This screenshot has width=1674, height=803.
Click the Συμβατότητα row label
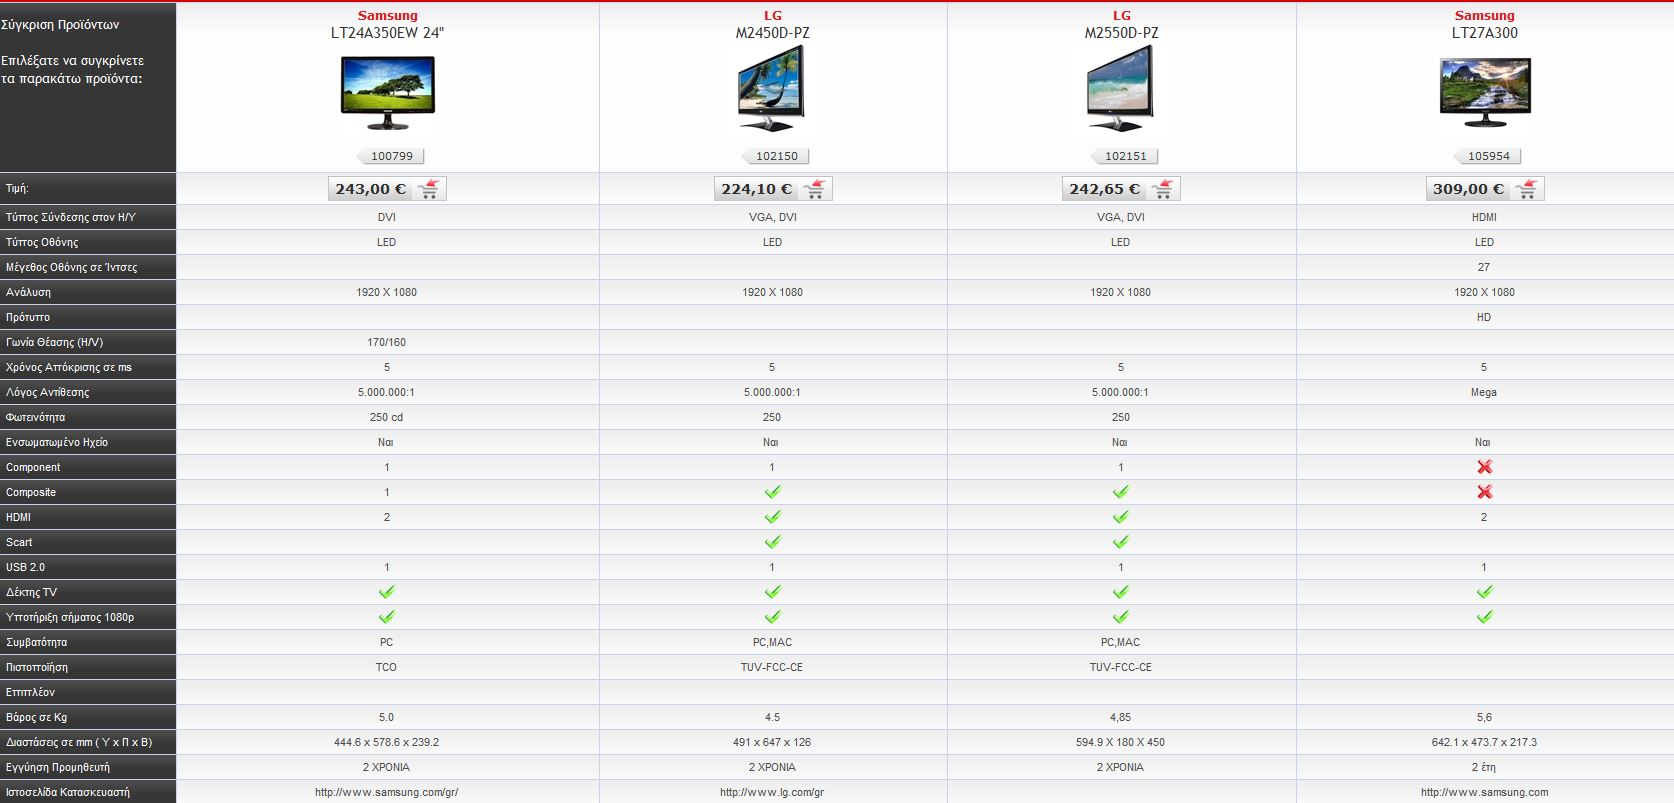pos(36,642)
